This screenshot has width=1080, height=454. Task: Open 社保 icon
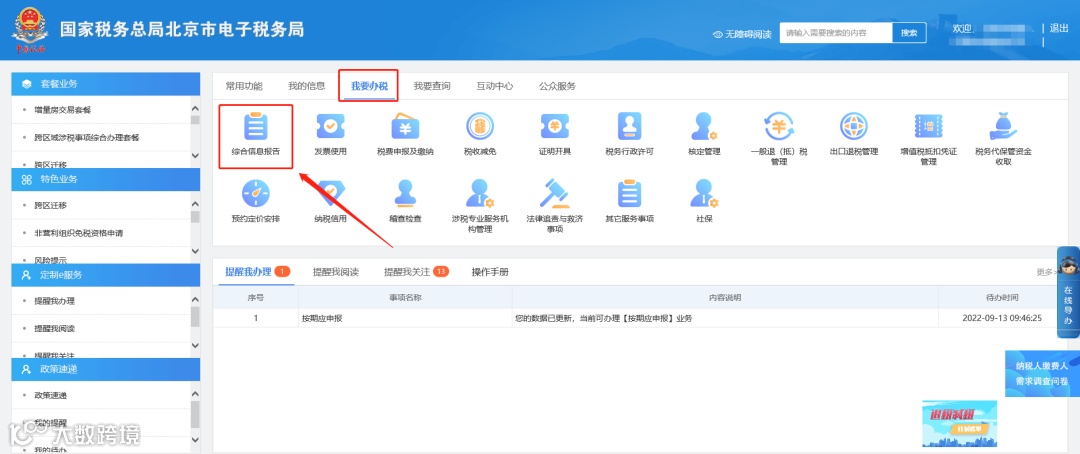click(x=704, y=194)
